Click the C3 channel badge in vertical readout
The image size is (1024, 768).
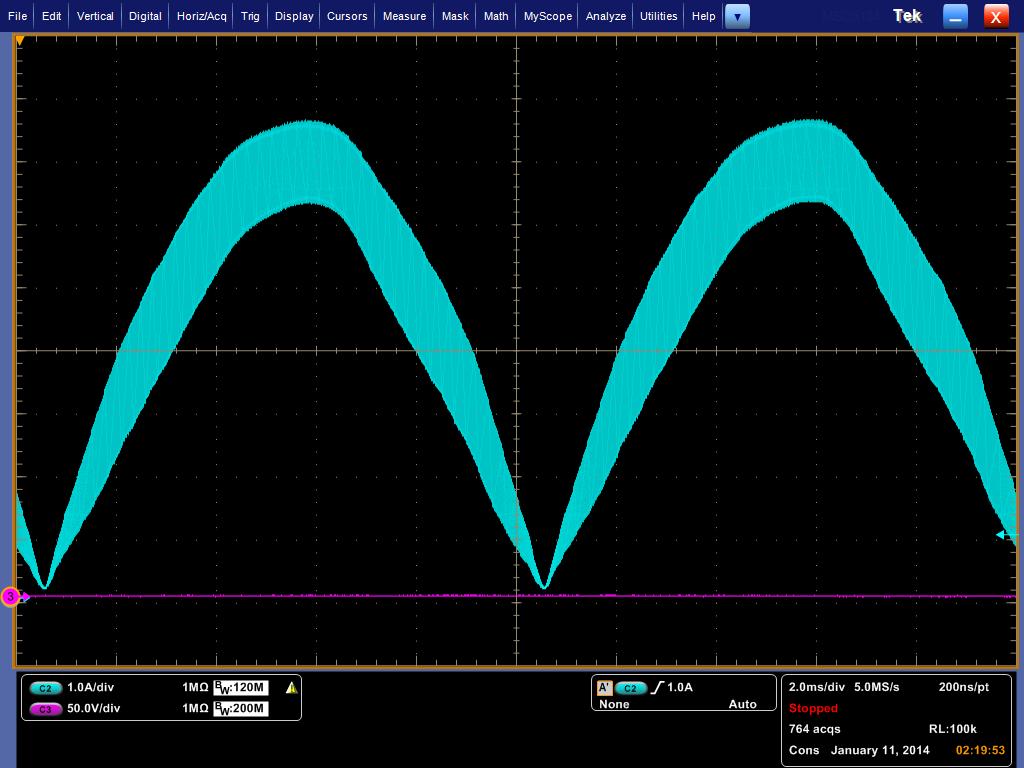click(x=46, y=709)
